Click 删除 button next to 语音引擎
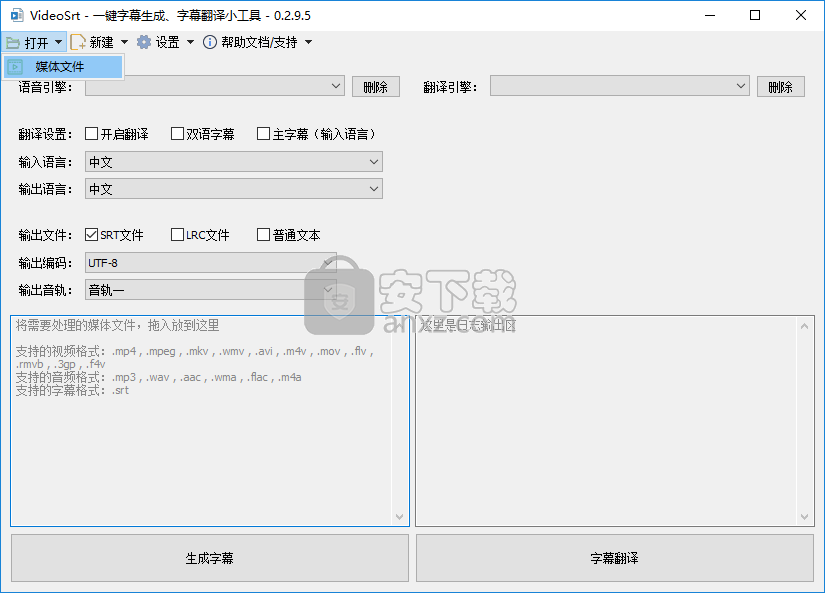 [376, 87]
